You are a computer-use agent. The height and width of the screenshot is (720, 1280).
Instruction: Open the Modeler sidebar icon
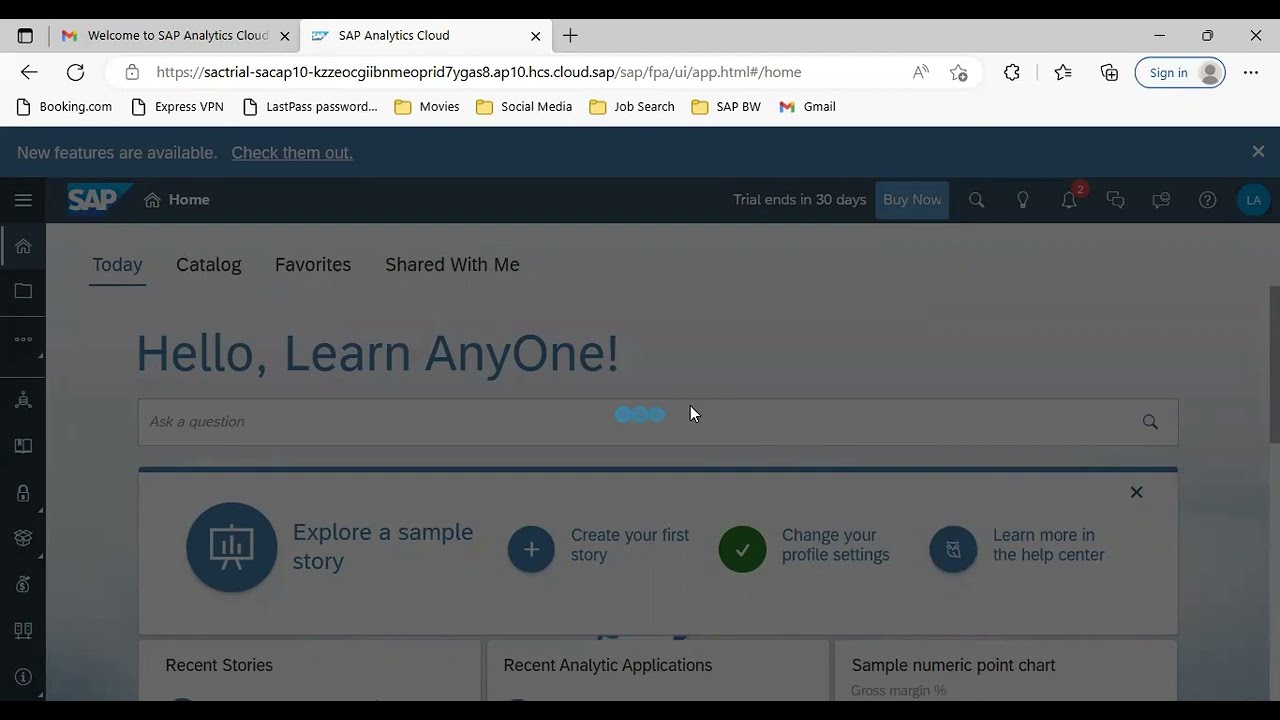(23, 400)
